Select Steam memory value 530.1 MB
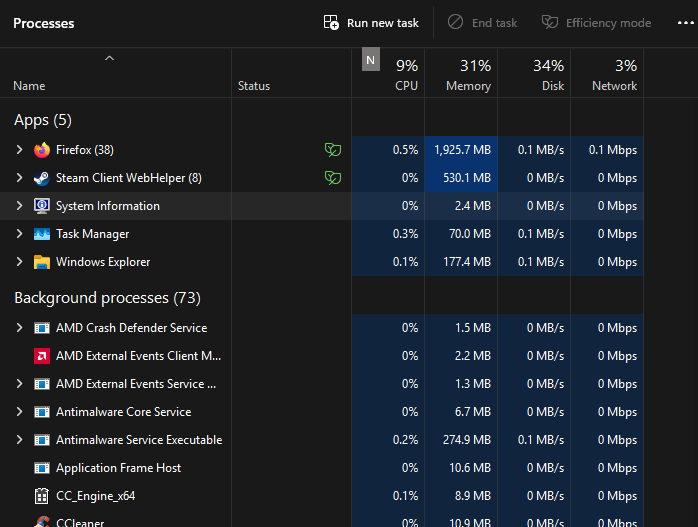 pyautogui.click(x=467, y=178)
